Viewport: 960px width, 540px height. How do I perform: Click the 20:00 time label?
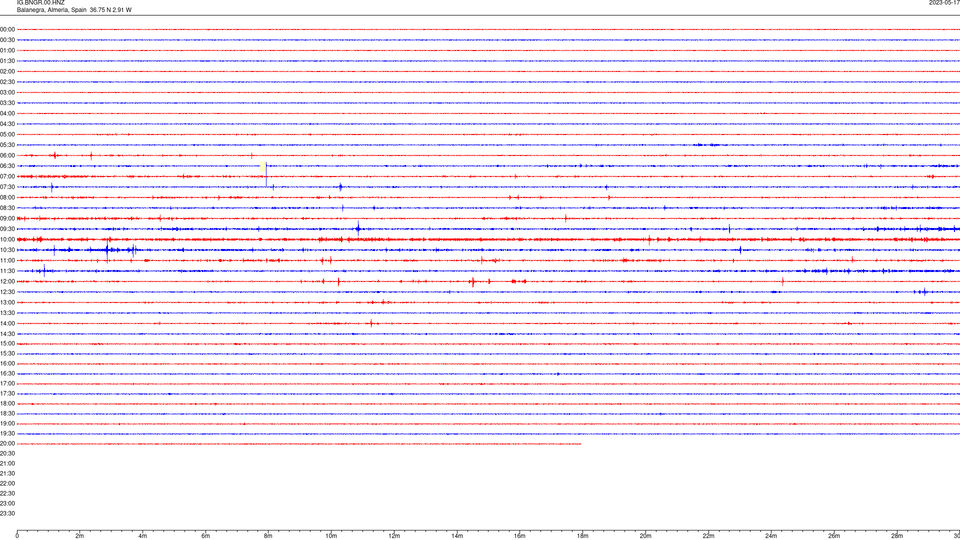coord(7,443)
